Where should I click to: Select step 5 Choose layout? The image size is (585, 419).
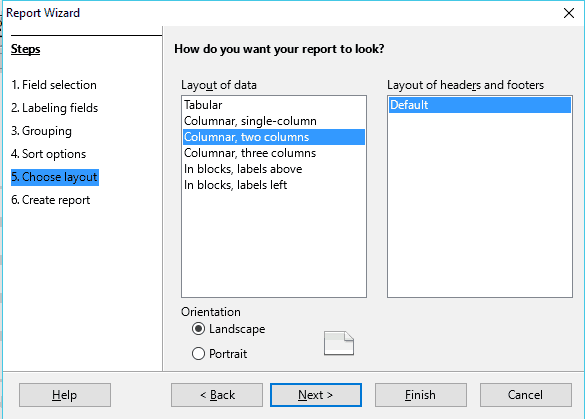pyautogui.click(x=54, y=177)
